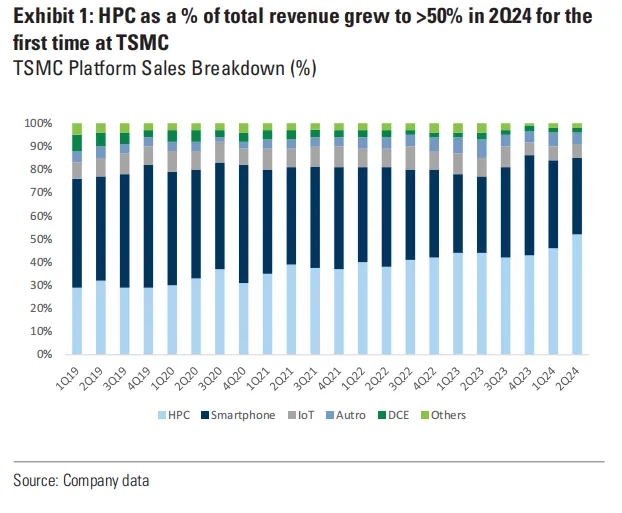This screenshot has height=513, width=622.
Task: Click the 1Q21 x-axis label
Action: pyautogui.click(x=259, y=379)
